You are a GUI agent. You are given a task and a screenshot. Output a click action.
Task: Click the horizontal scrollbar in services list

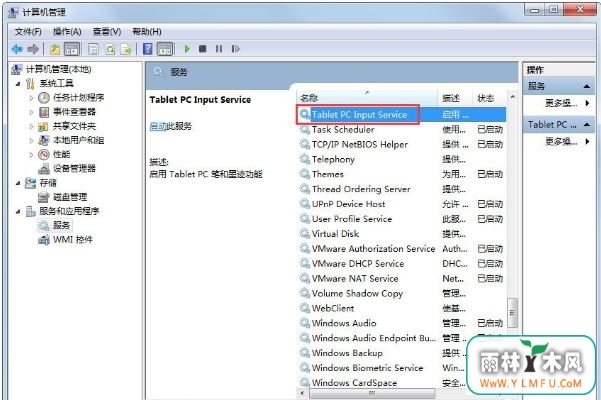coord(372,393)
